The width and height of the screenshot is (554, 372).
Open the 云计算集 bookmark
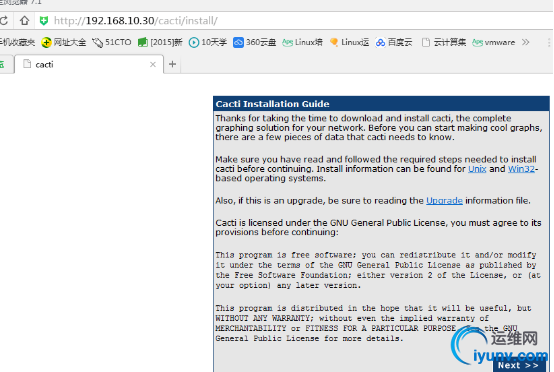[x=444, y=42]
